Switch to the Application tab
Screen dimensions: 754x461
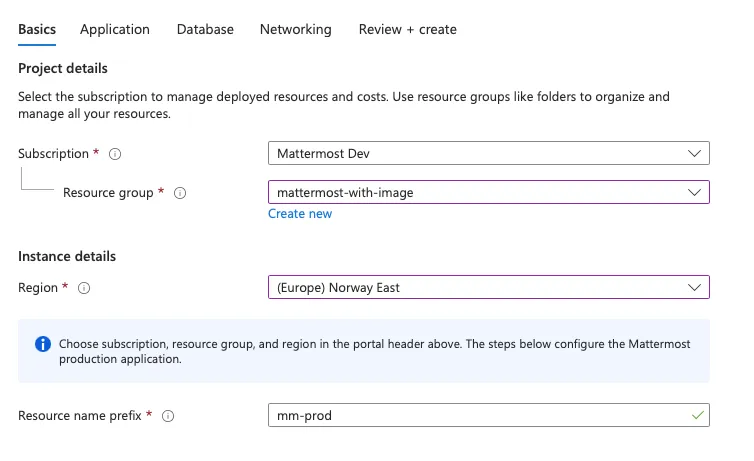click(115, 29)
